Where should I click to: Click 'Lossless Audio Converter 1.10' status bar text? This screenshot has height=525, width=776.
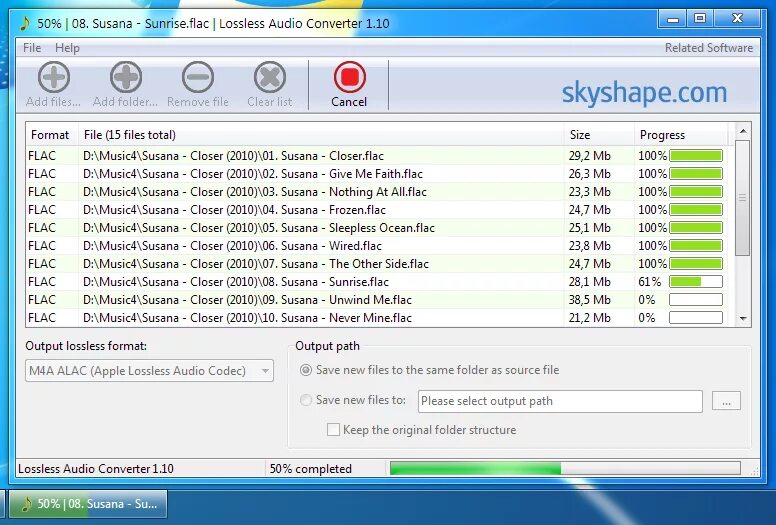pyautogui.click(x=96, y=469)
